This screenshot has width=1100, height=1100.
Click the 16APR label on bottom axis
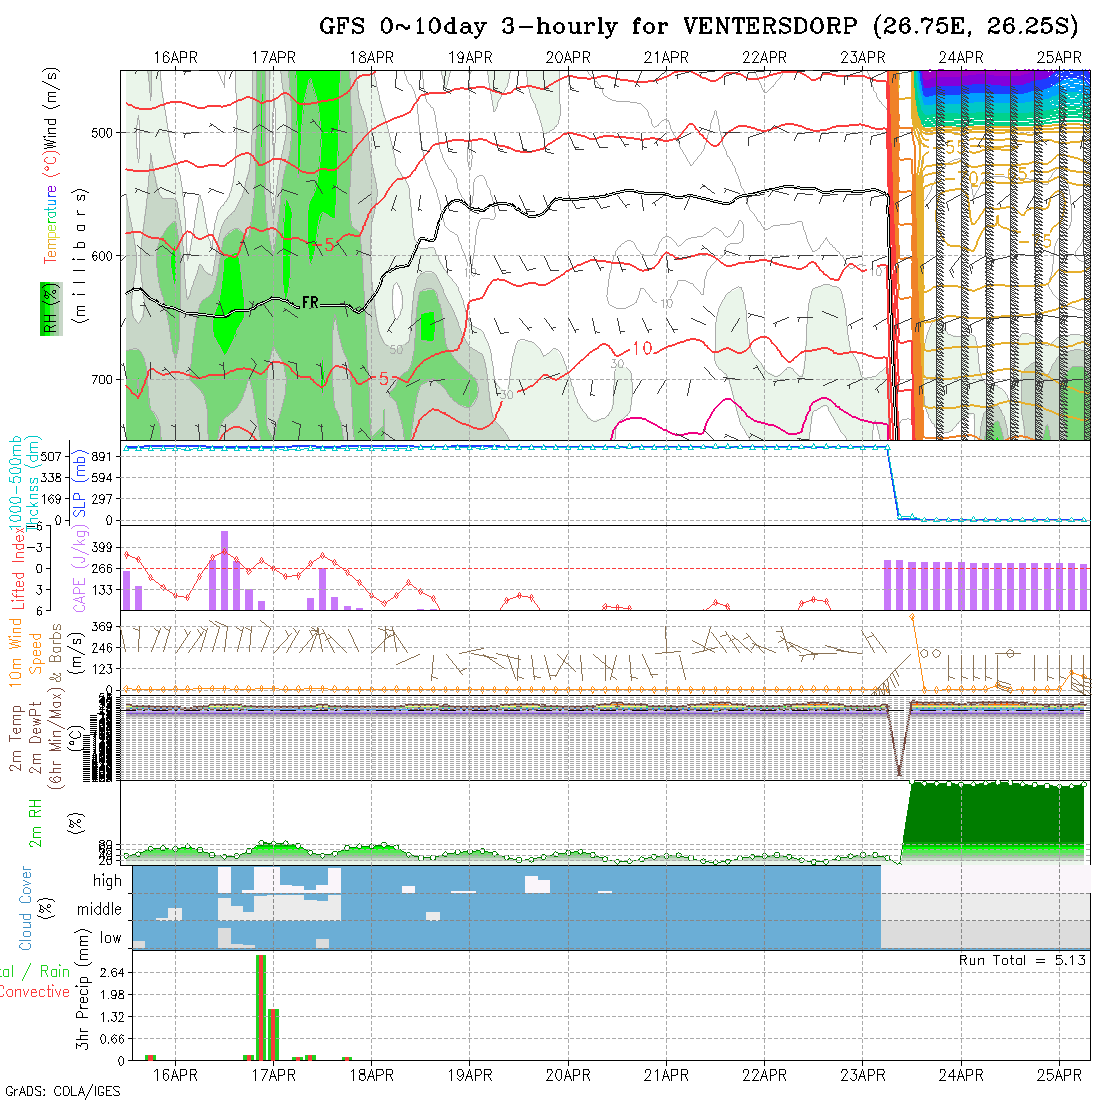click(175, 1075)
